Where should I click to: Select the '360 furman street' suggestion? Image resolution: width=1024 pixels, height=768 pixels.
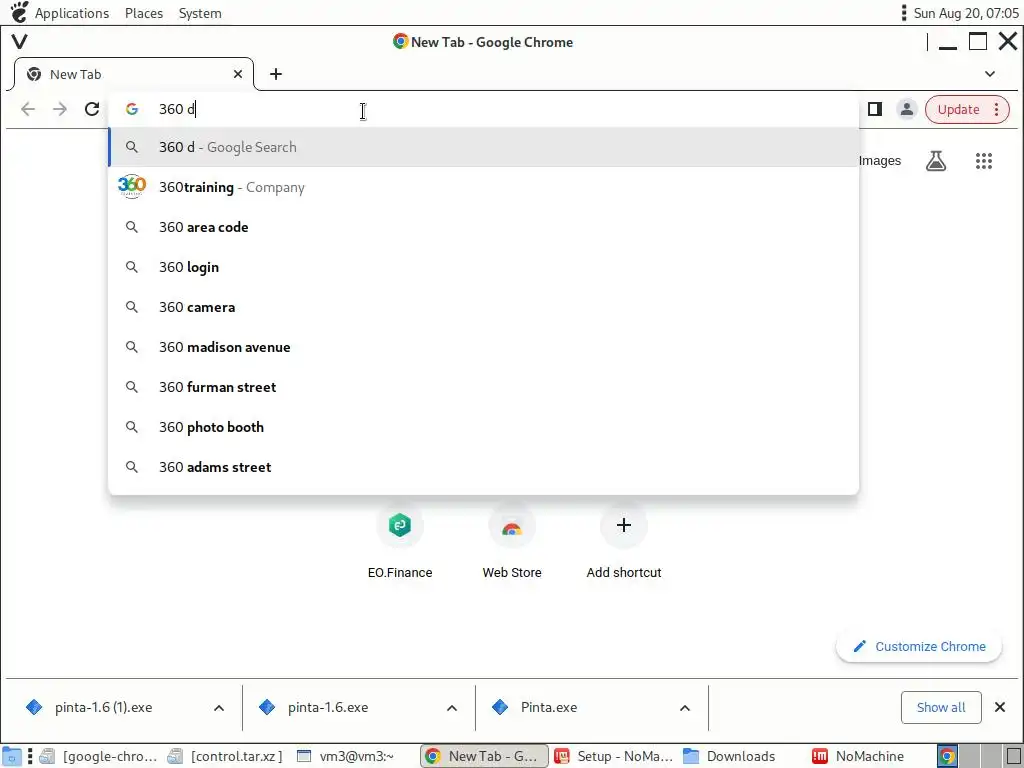pos(483,387)
